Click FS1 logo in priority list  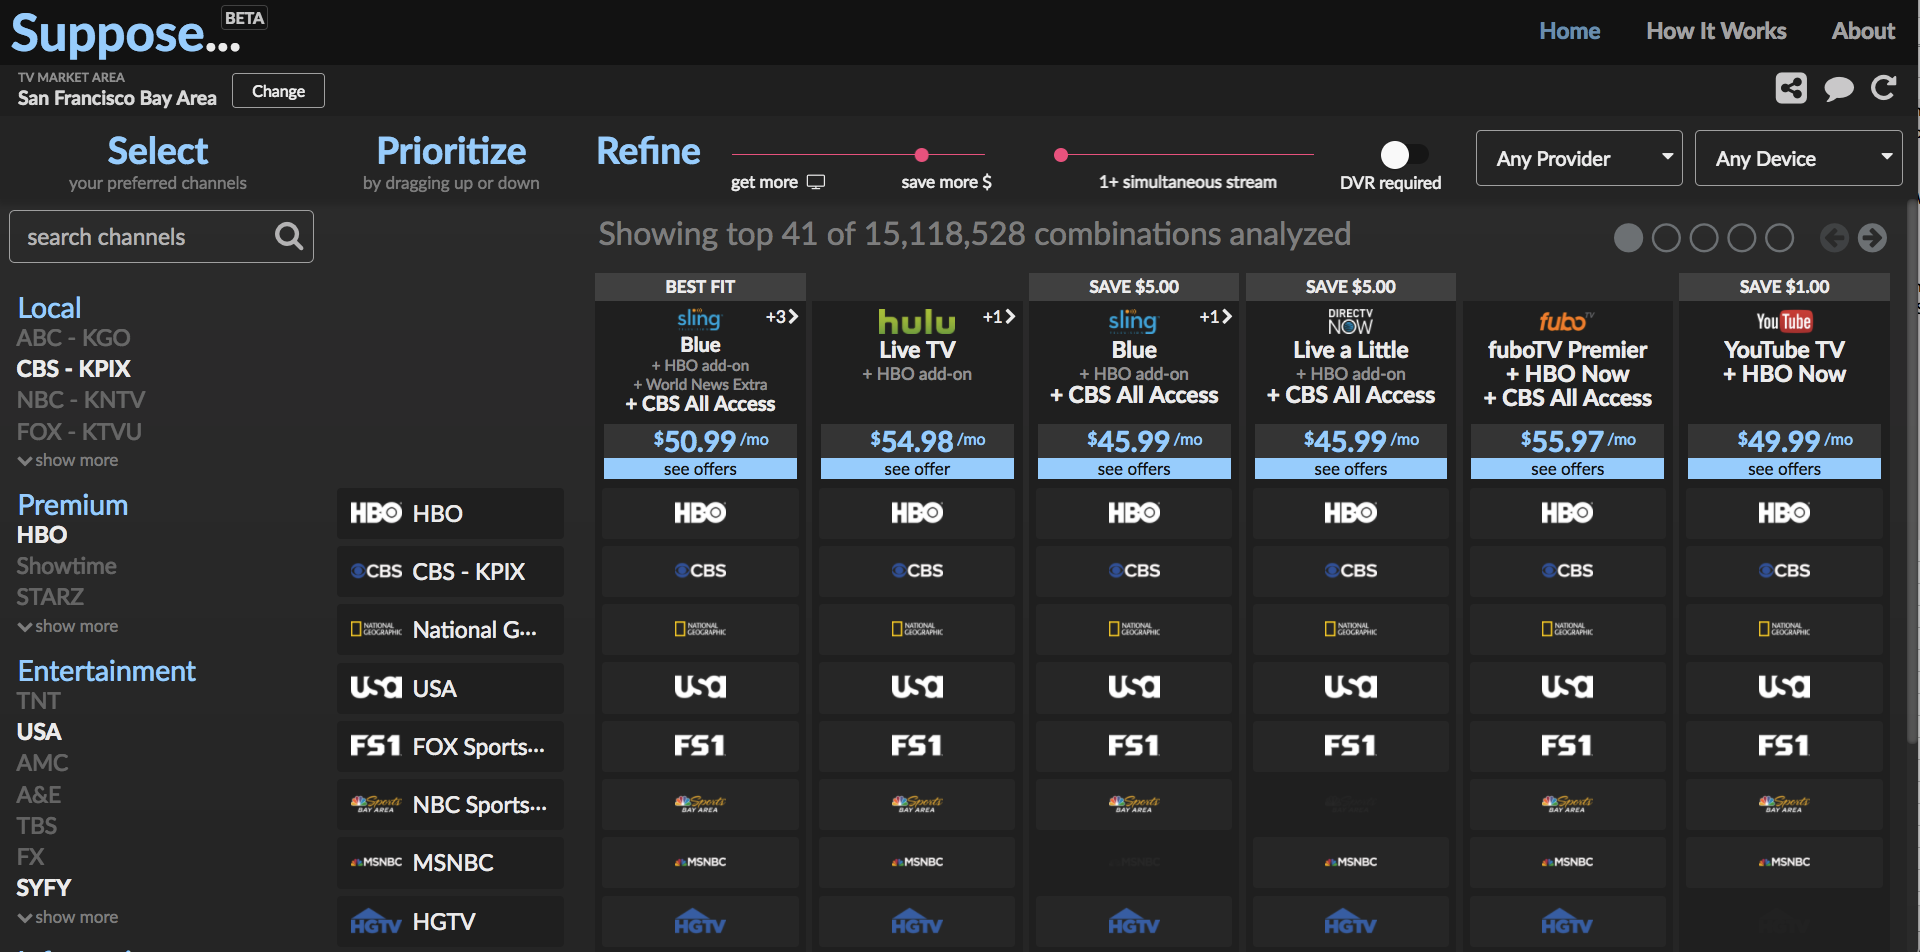[x=376, y=746]
